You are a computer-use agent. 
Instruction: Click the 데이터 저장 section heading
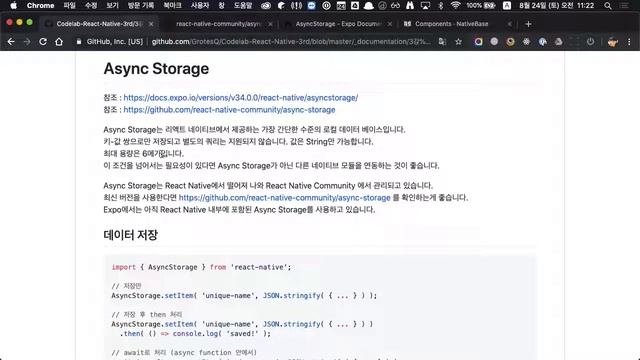[131, 235]
